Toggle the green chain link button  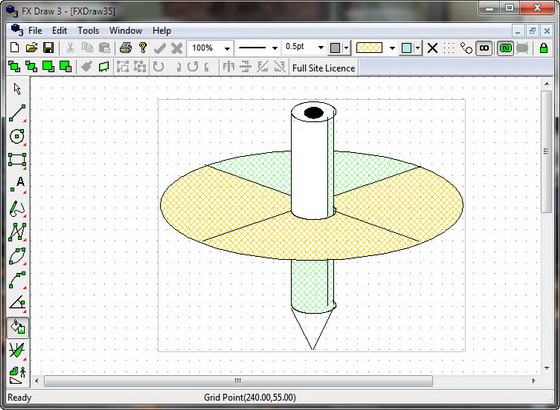[x=505, y=48]
